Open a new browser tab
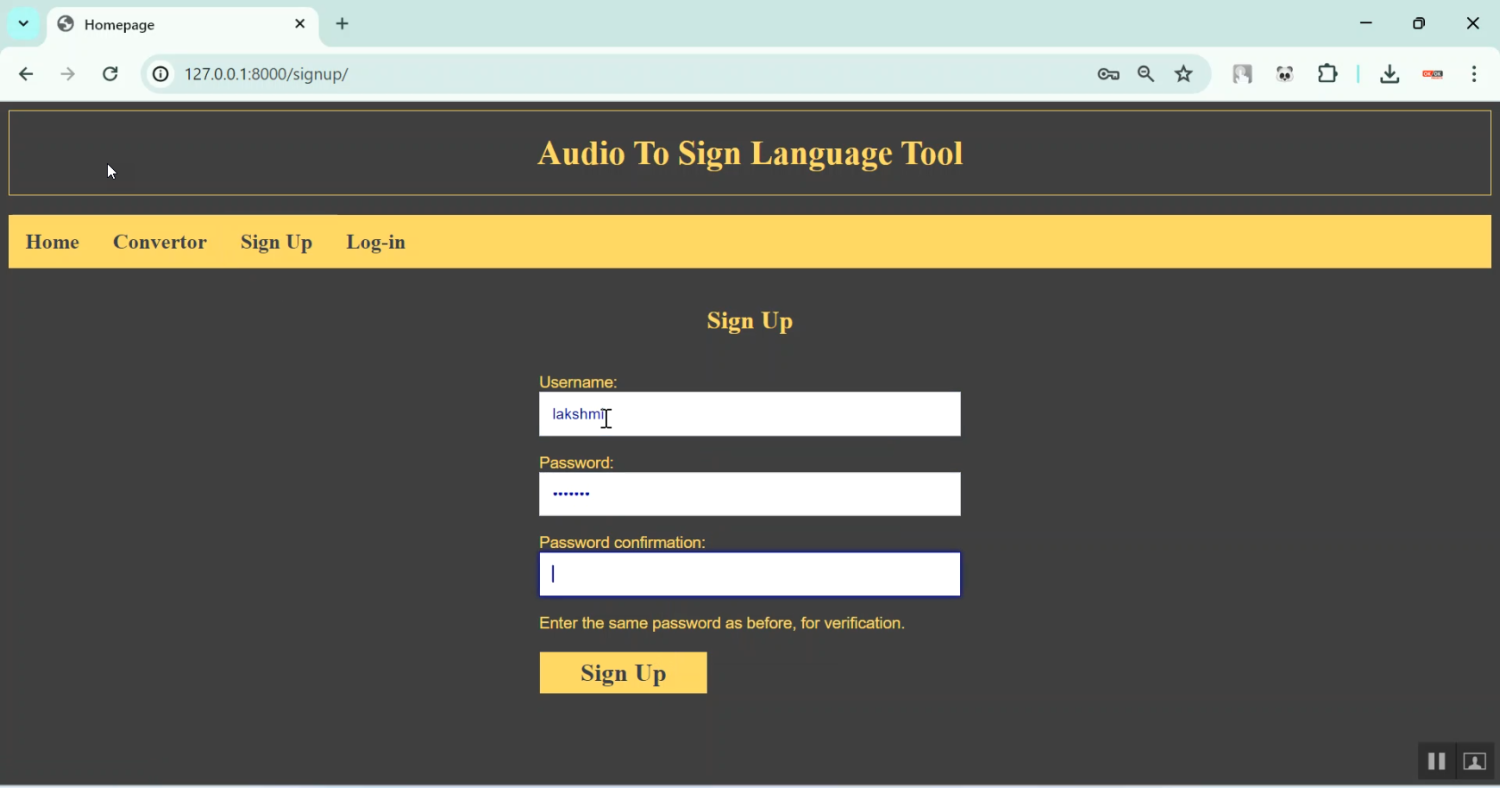The height and width of the screenshot is (788, 1500). (342, 24)
